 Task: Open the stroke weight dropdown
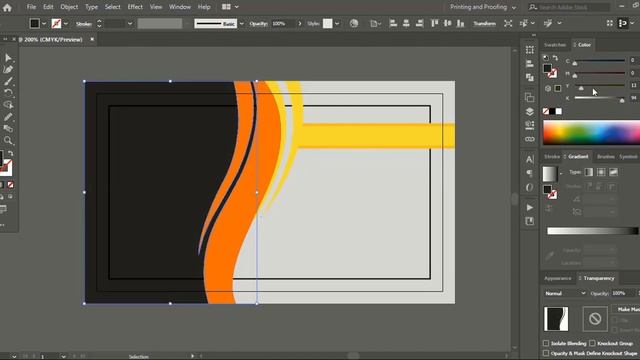point(130,24)
